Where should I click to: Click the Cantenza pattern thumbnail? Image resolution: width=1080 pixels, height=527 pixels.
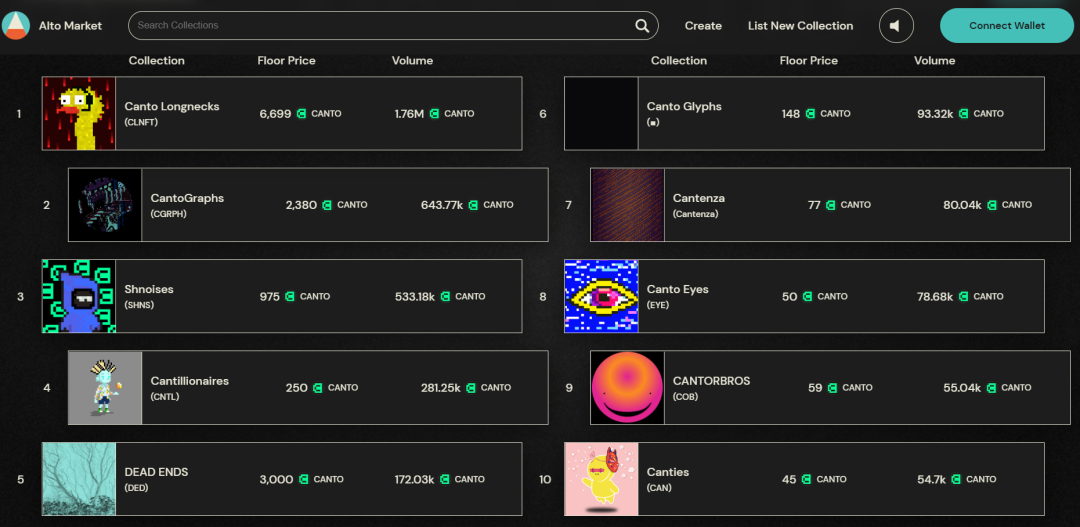click(x=627, y=205)
